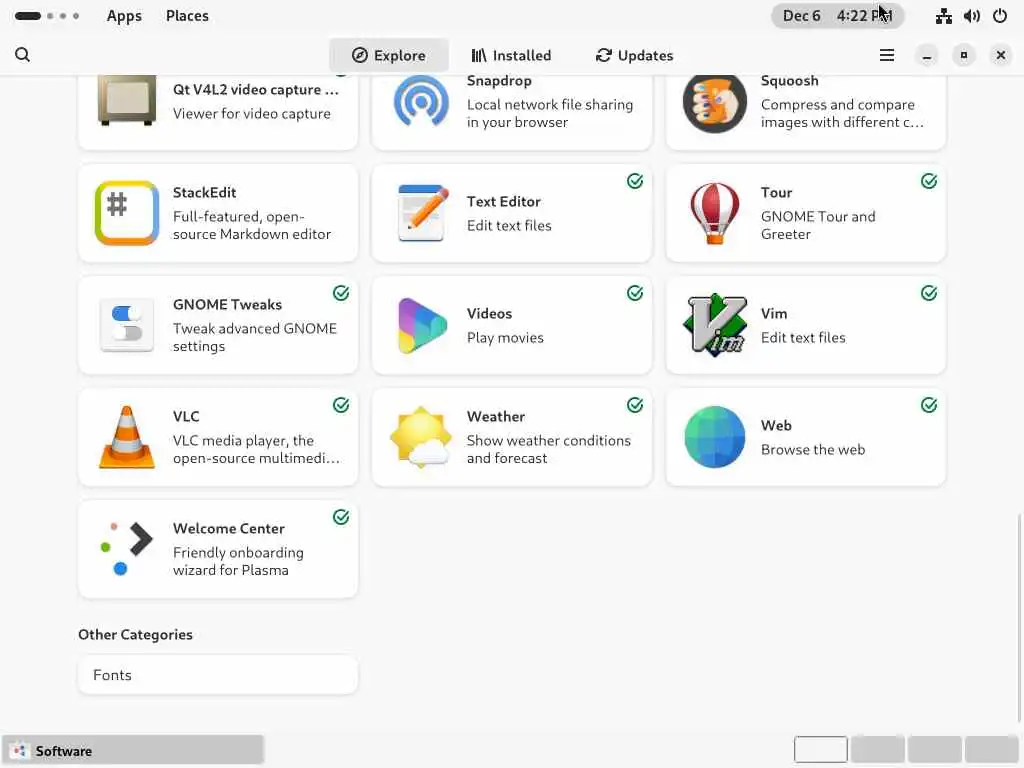Image resolution: width=1024 pixels, height=768 pixels.
Task: Click the network status icon
Action: (943, 16)
